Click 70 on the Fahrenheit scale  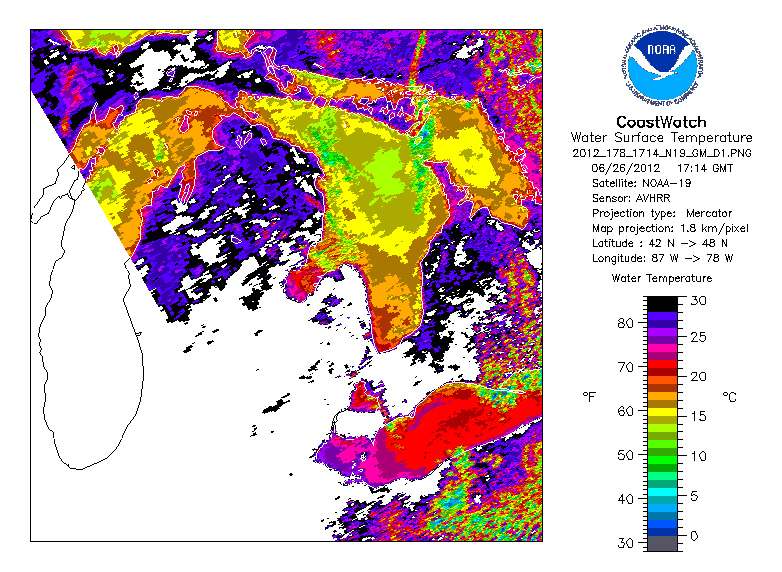(x=625, y=367)
